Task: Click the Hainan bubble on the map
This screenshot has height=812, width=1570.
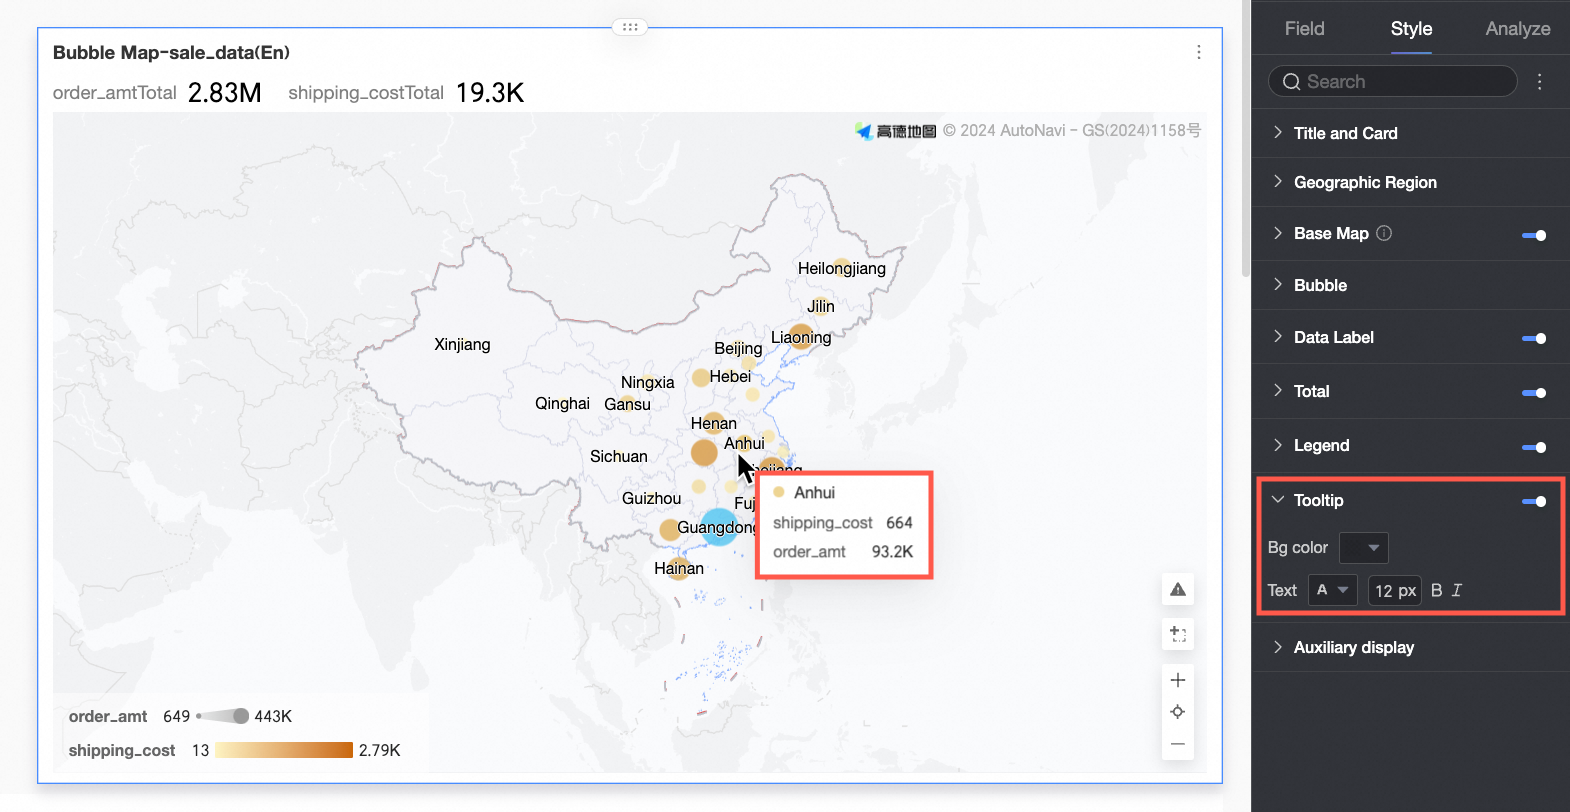Action: 679,569
